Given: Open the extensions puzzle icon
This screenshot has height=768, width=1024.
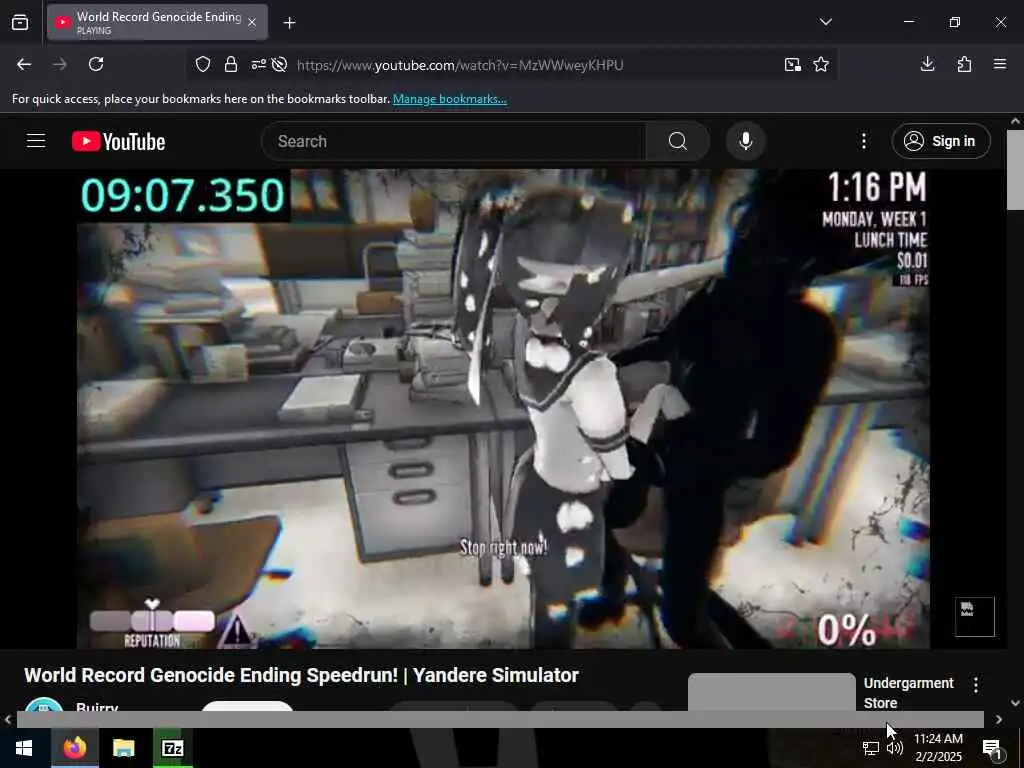Looking at the screenshot, I should point(964,64).
